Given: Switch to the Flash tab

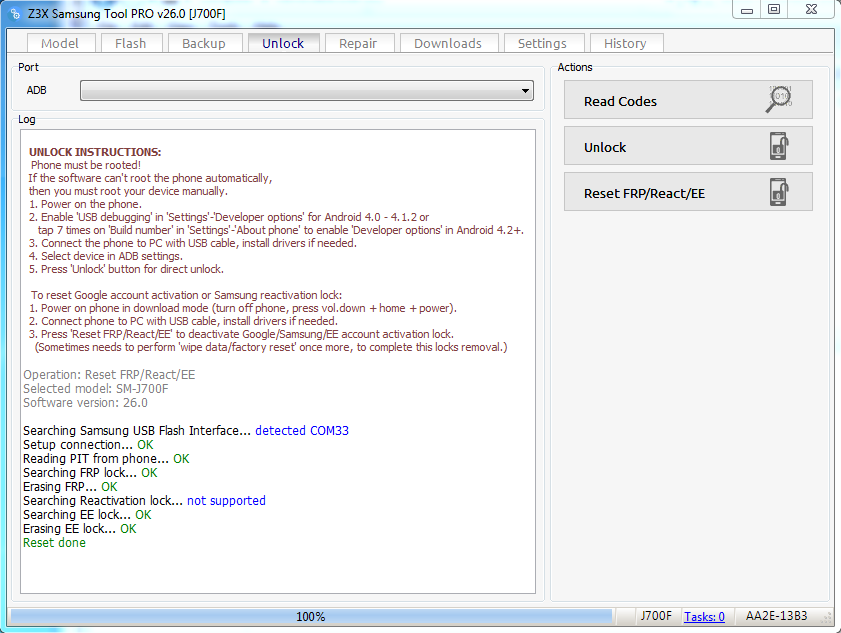Looking at the screenshot, I should point(130,43).
